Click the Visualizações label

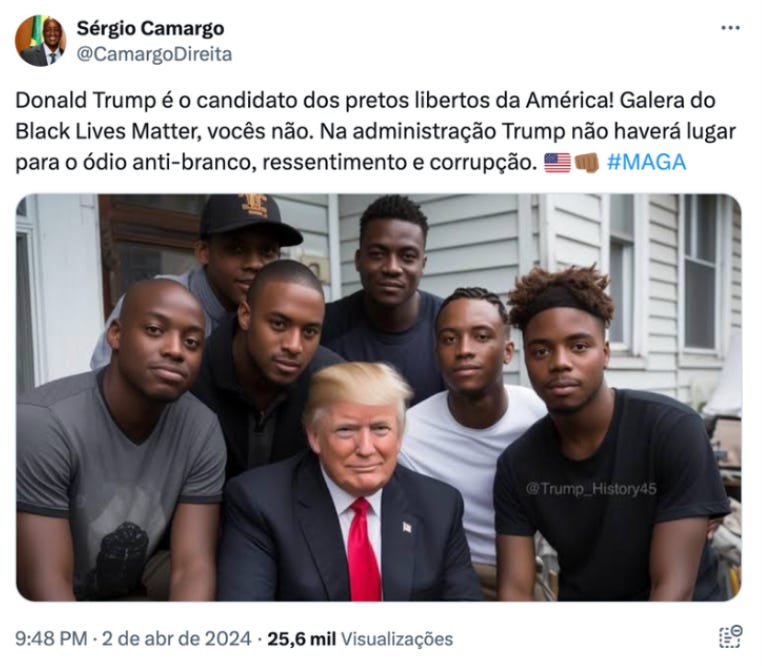click(397, 639)
